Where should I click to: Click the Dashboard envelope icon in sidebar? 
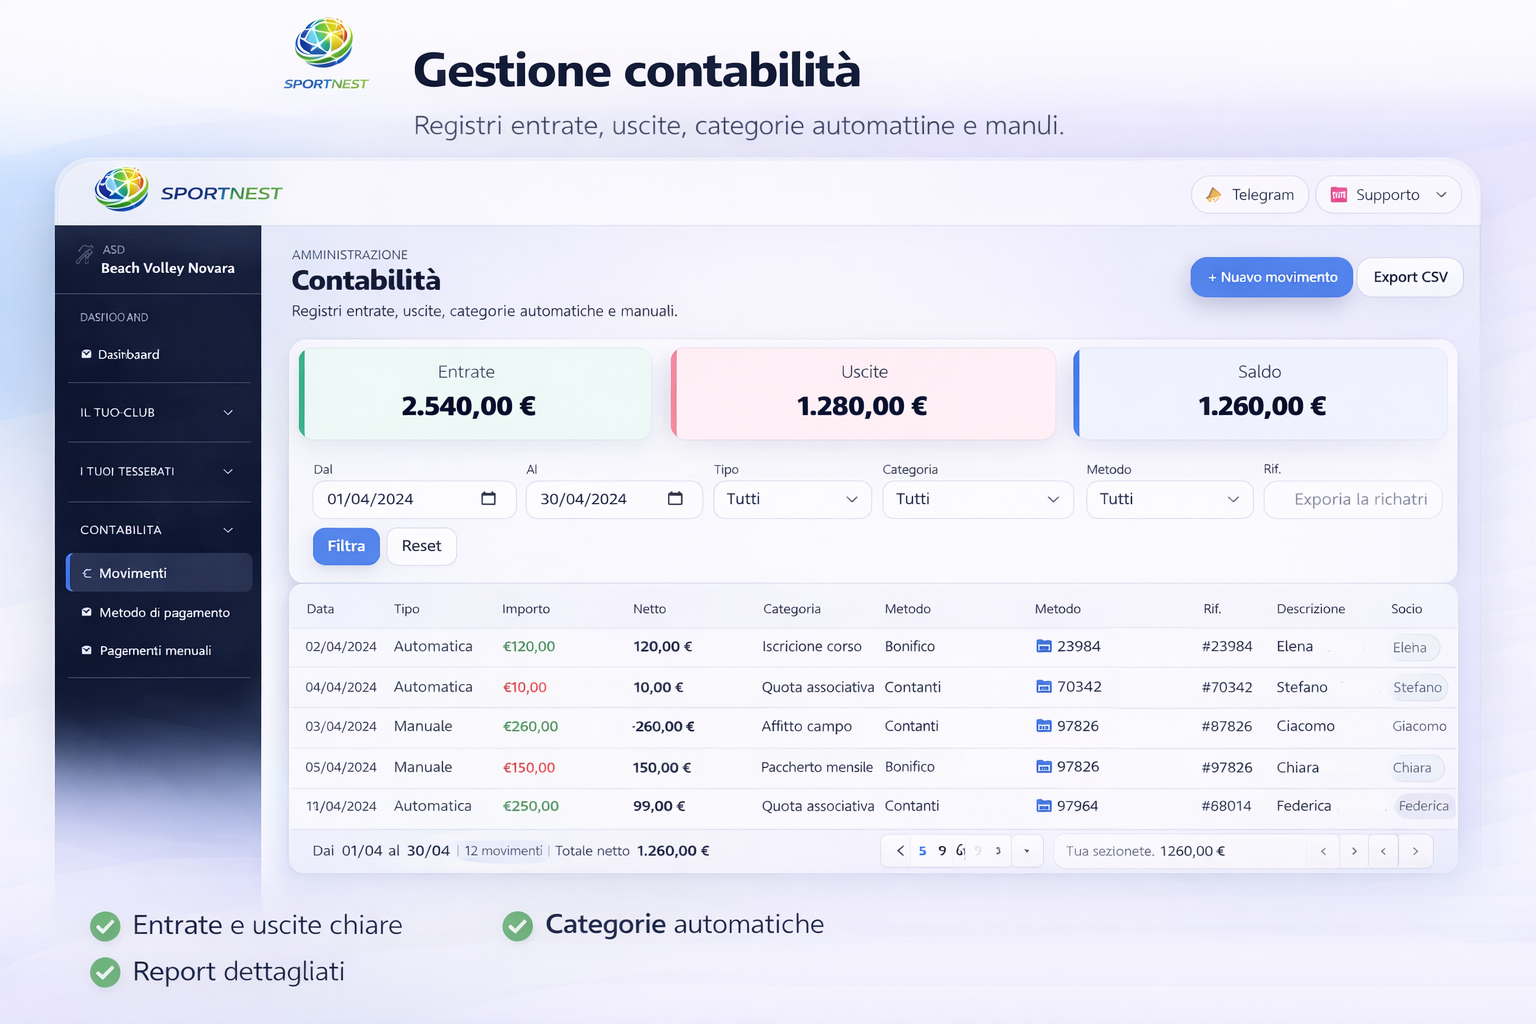(86, 354)
